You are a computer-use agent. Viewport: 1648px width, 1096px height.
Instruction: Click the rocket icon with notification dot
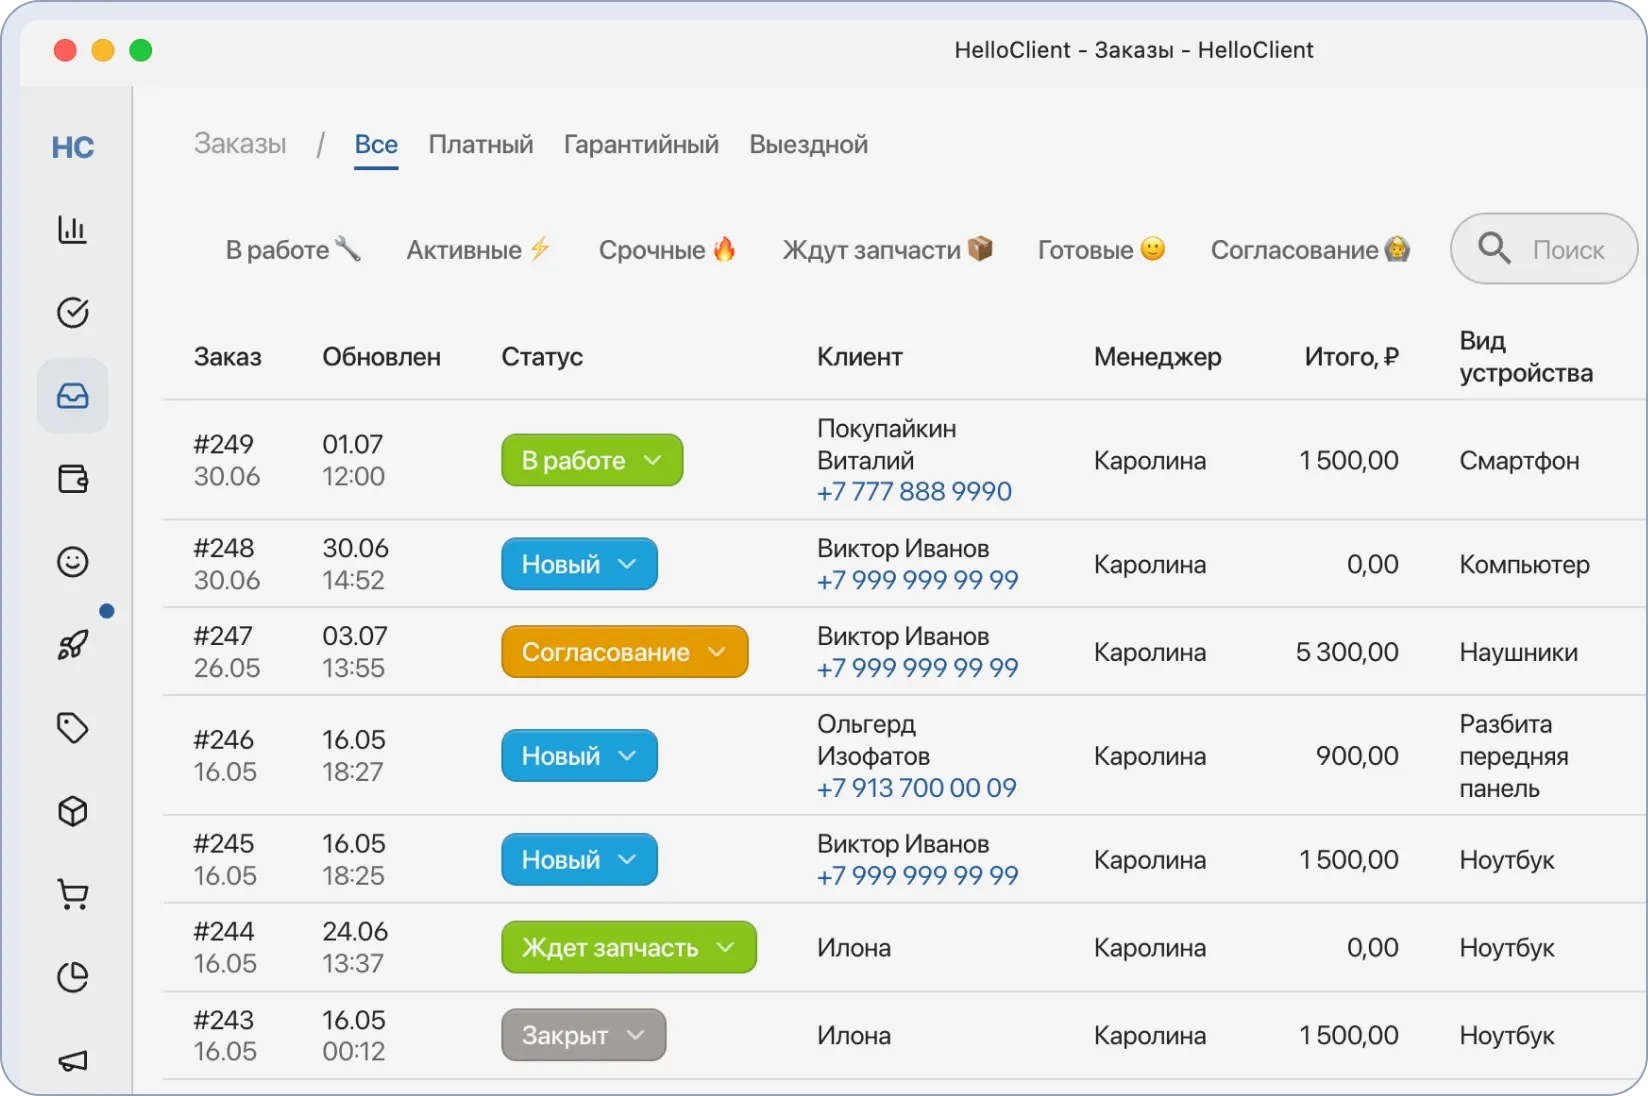coord(72,645)
